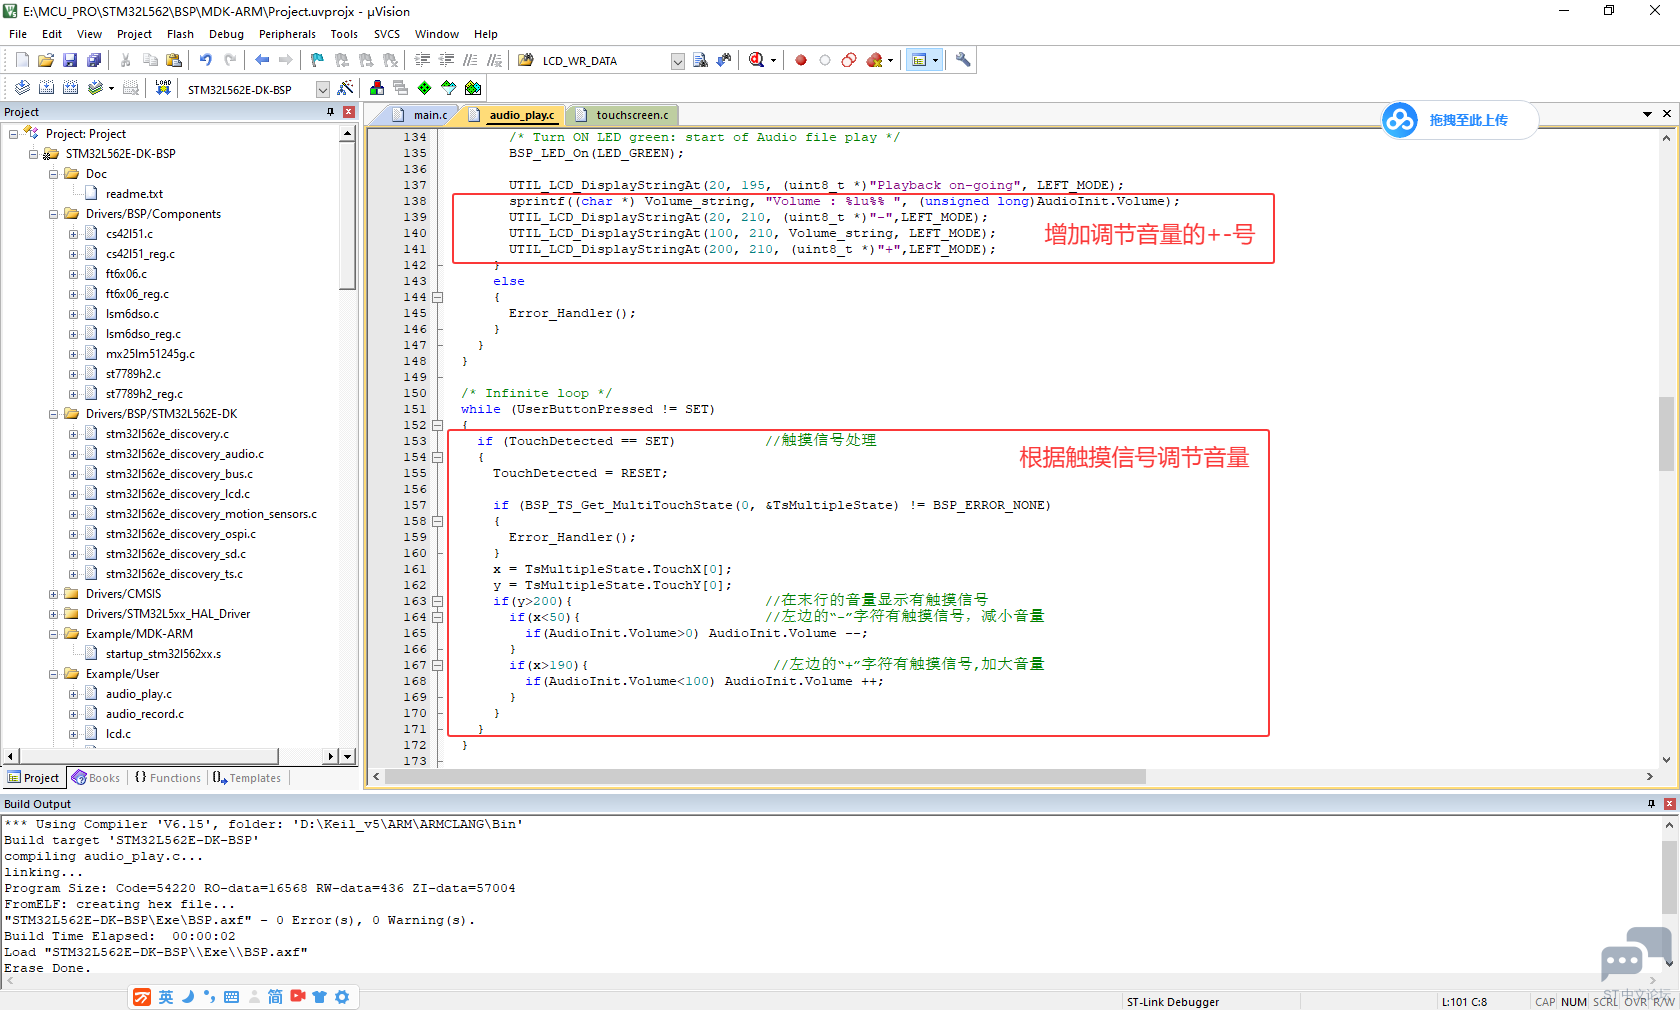Open the File menu
1680x1010 pixels.
(18, 34)
